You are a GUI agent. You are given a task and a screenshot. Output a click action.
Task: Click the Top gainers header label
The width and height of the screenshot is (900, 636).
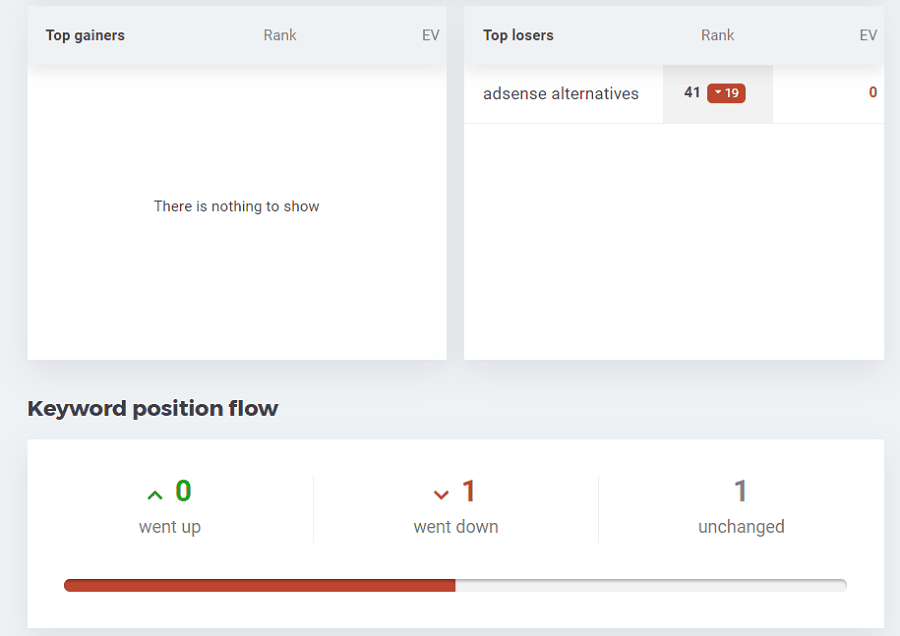pos(85,35)
